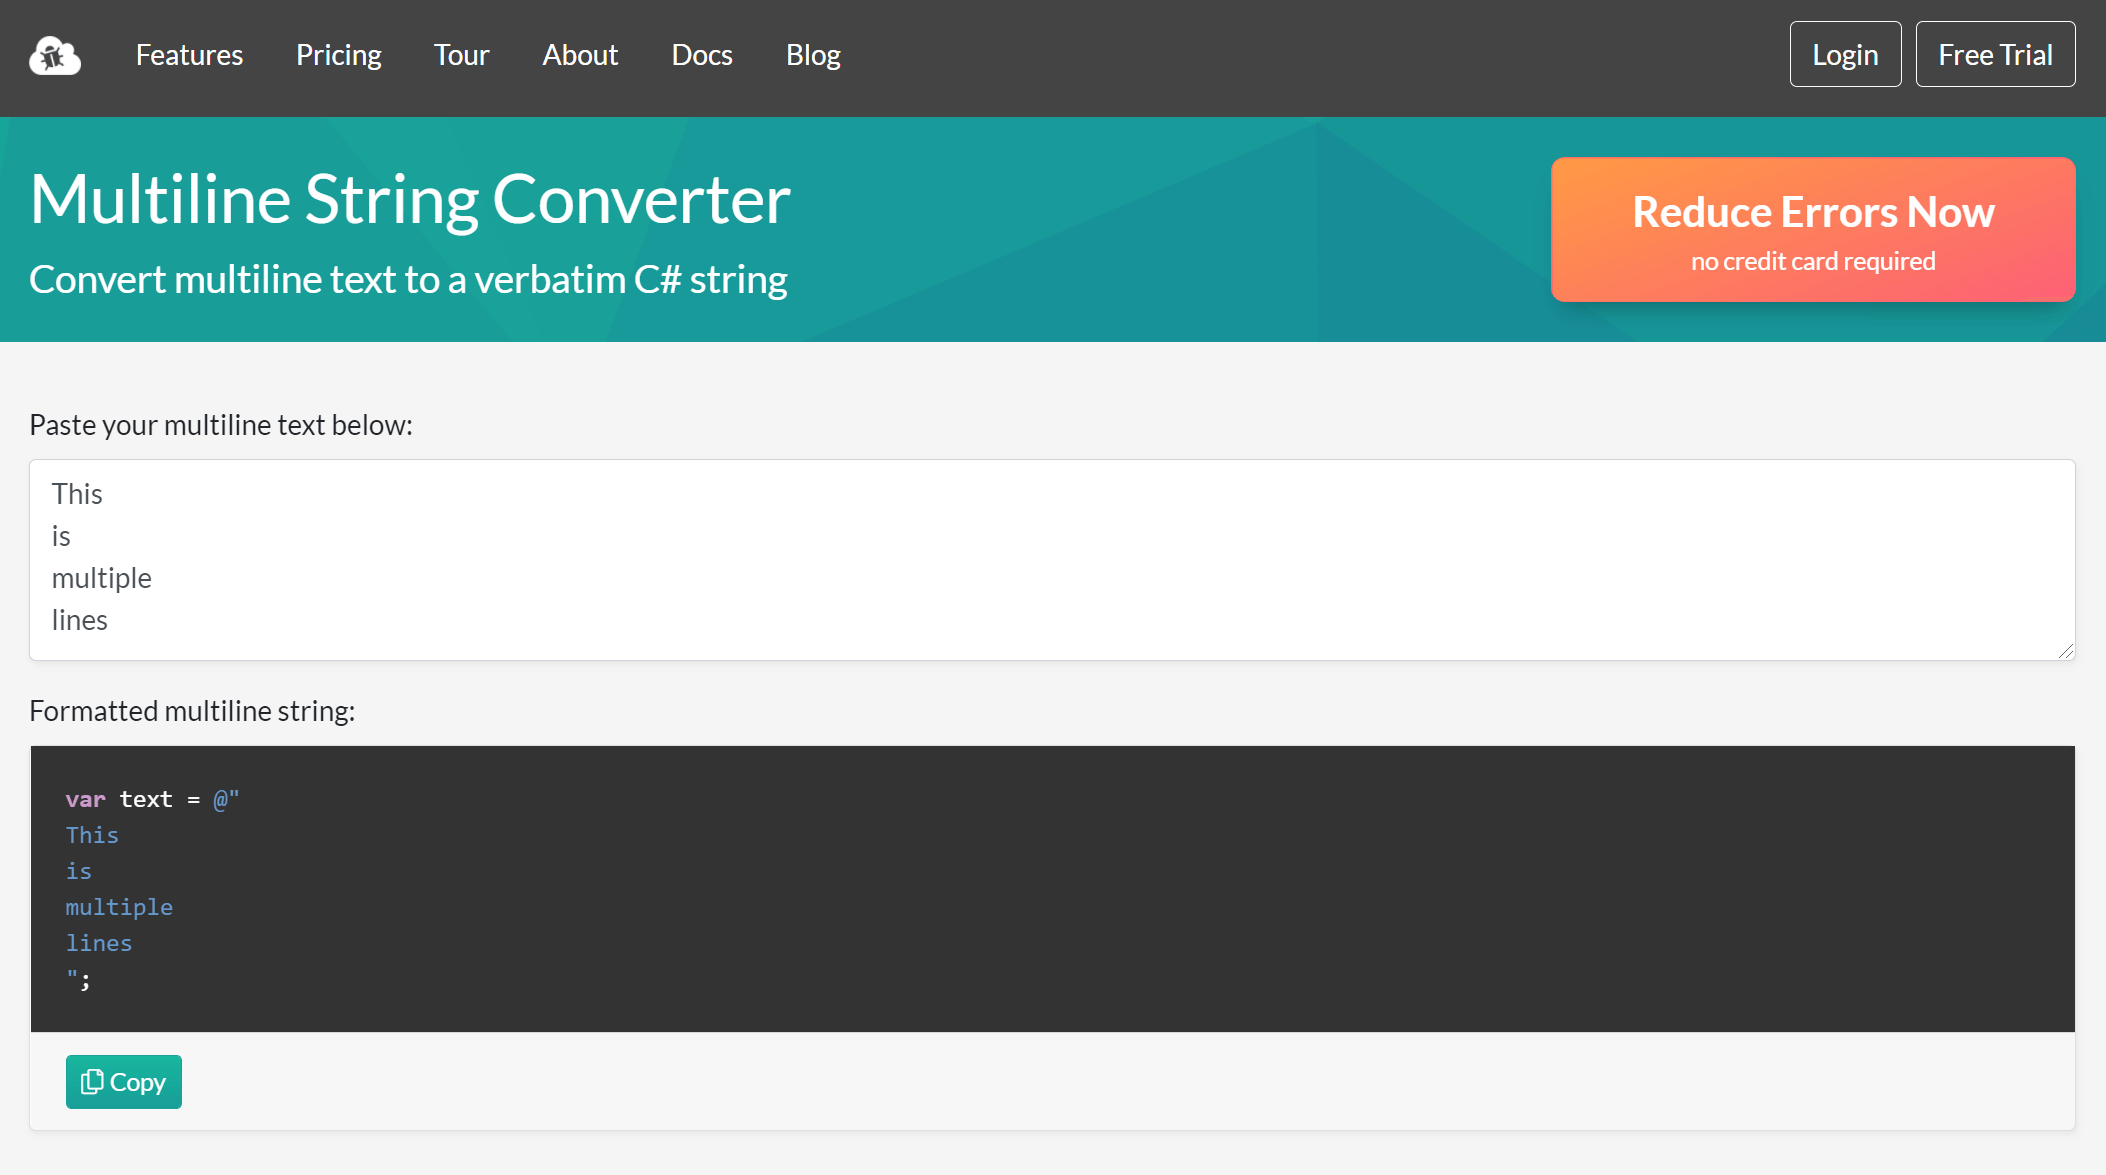
Task: Open the About page
Action: click(x=580, y=56)
